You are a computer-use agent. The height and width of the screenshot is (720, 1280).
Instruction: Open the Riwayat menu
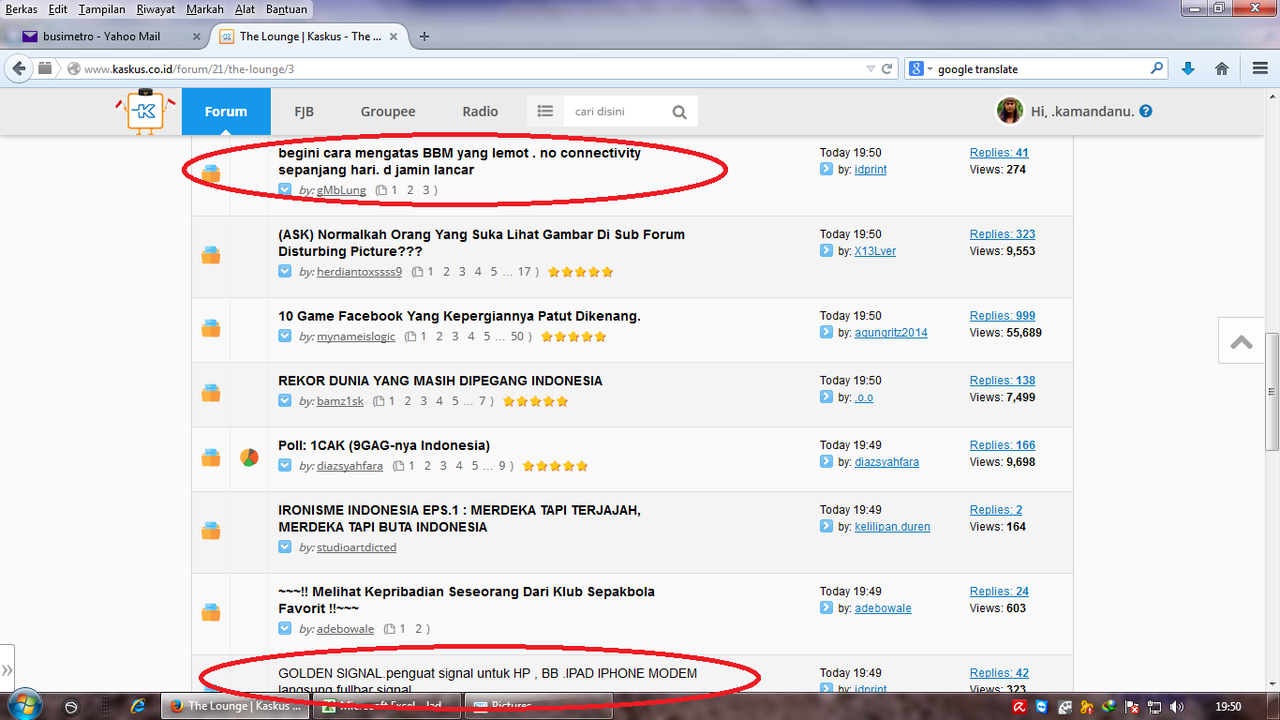(155, 9)
